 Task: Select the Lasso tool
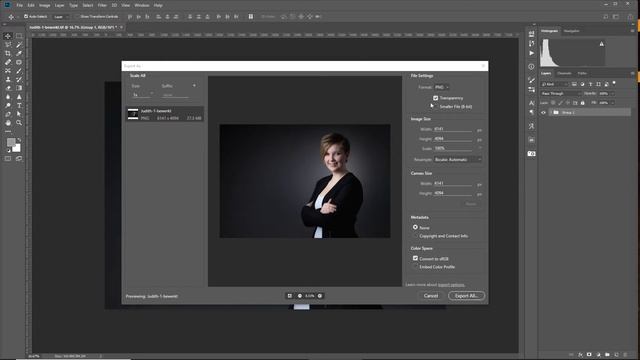point(8,44)
